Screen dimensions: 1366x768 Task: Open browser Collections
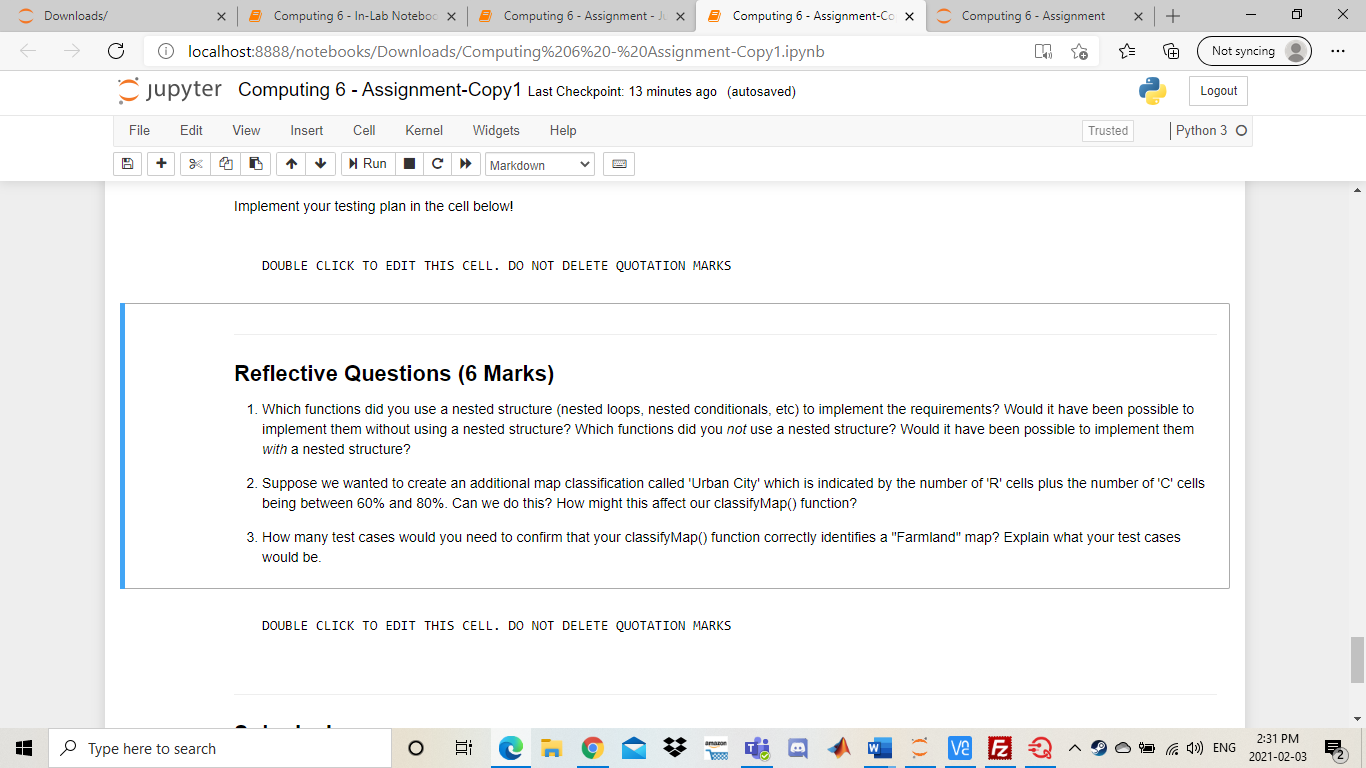[1171, 51]
